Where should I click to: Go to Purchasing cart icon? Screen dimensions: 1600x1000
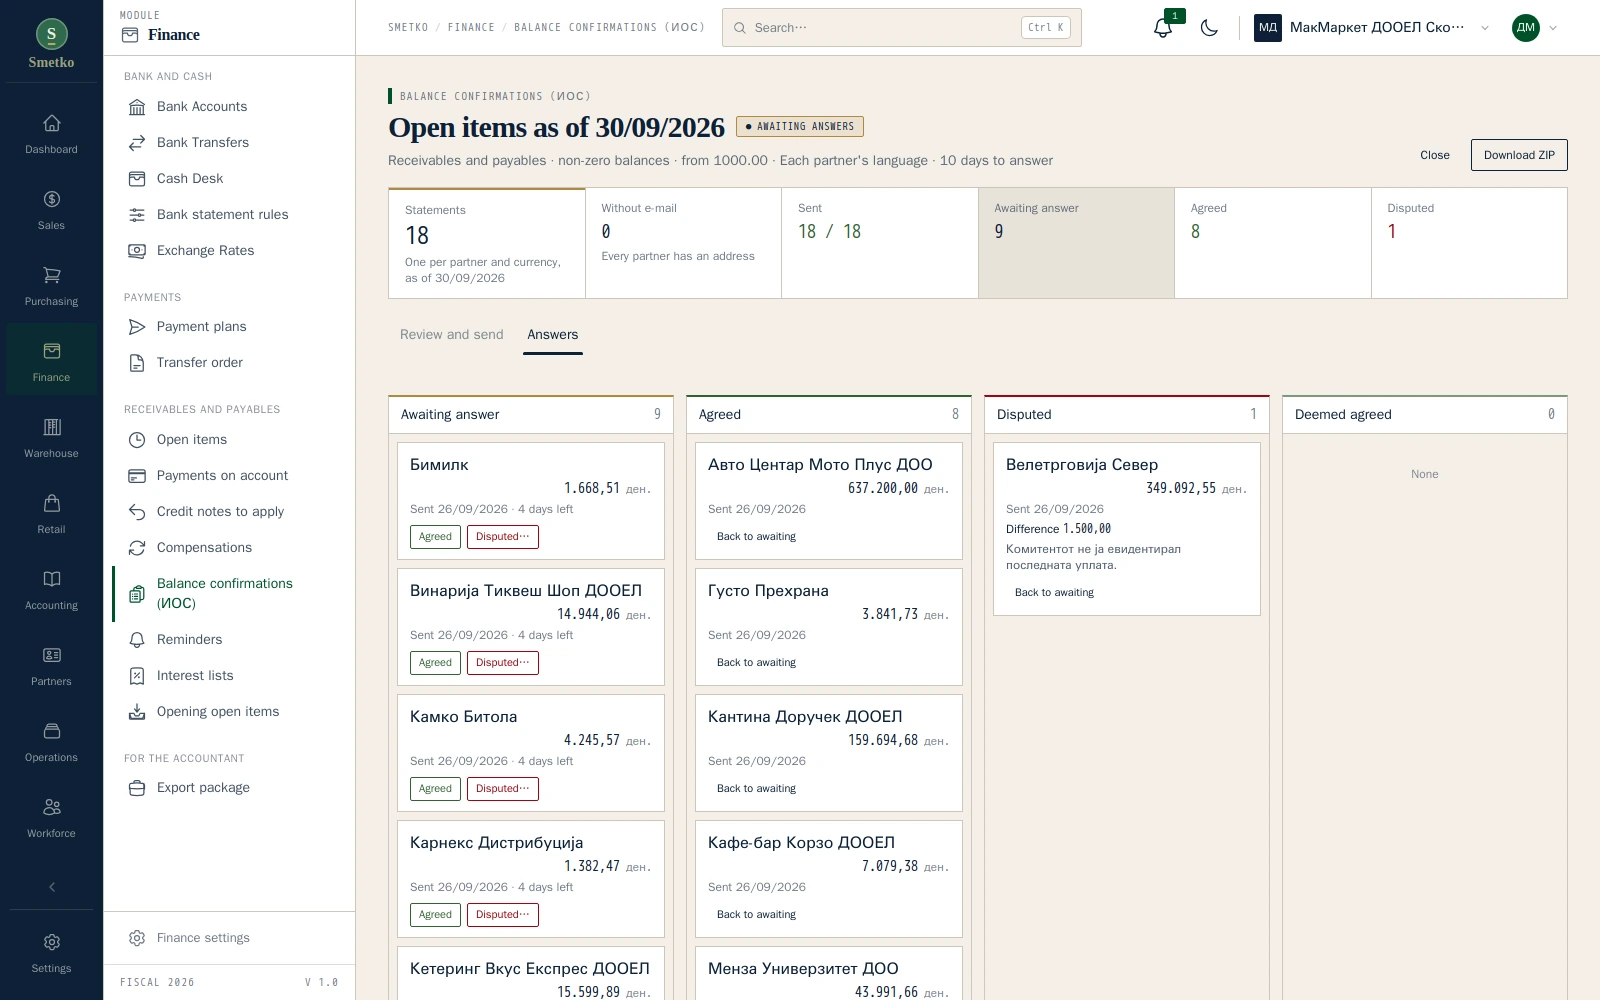click(51, 286)
